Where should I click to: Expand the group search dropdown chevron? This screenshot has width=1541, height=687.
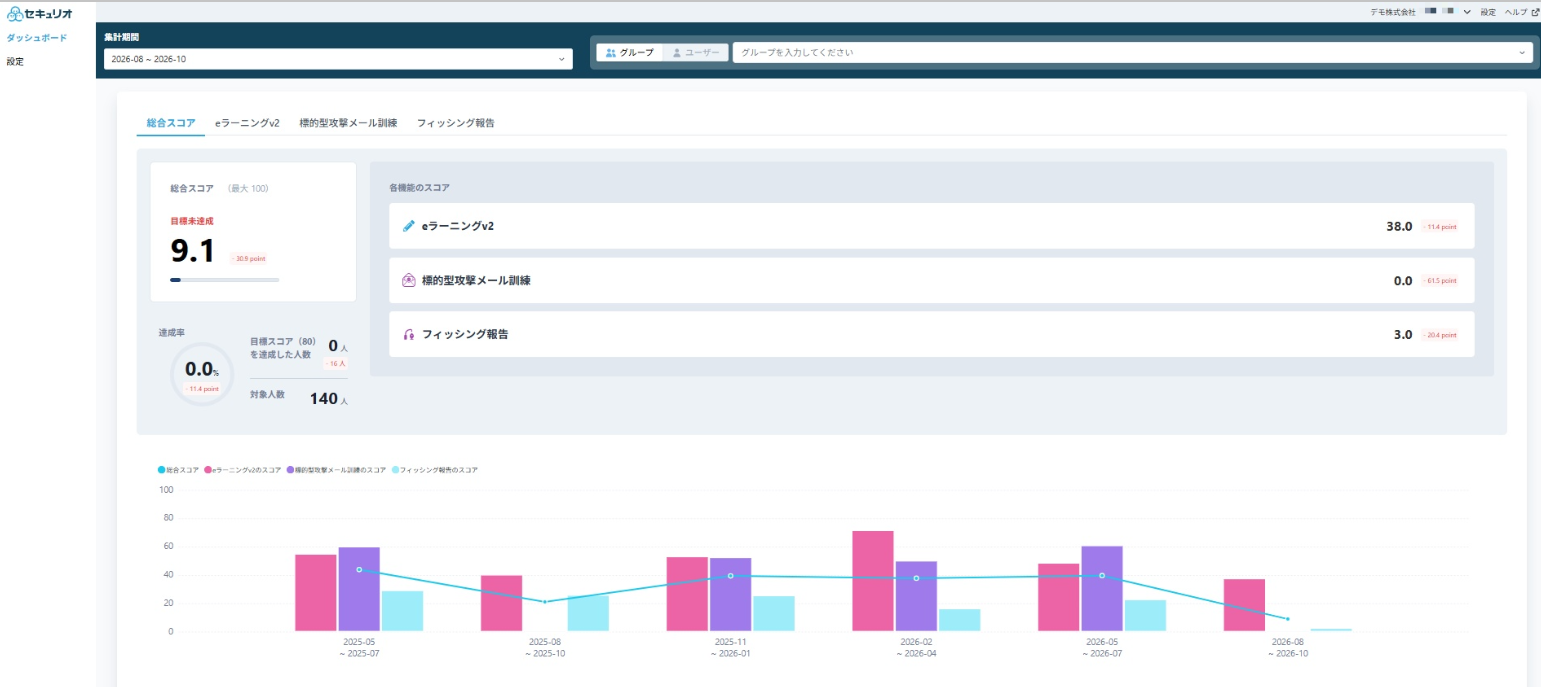click(x=1522, y=52)
